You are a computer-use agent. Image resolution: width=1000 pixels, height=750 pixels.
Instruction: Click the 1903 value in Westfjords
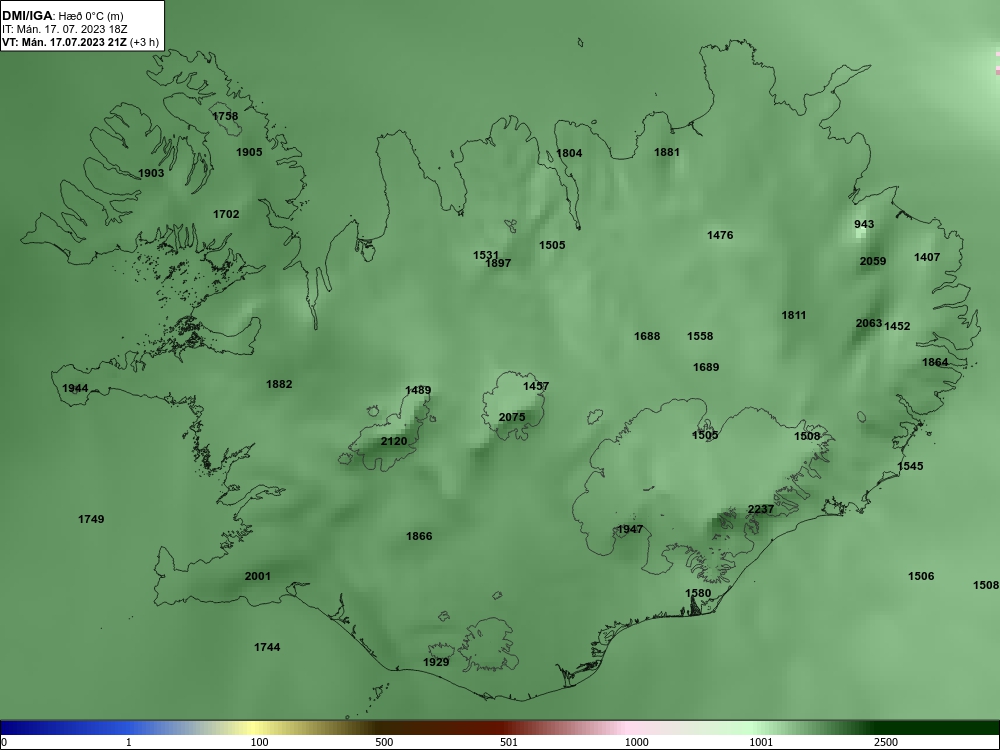coord(151,173)
